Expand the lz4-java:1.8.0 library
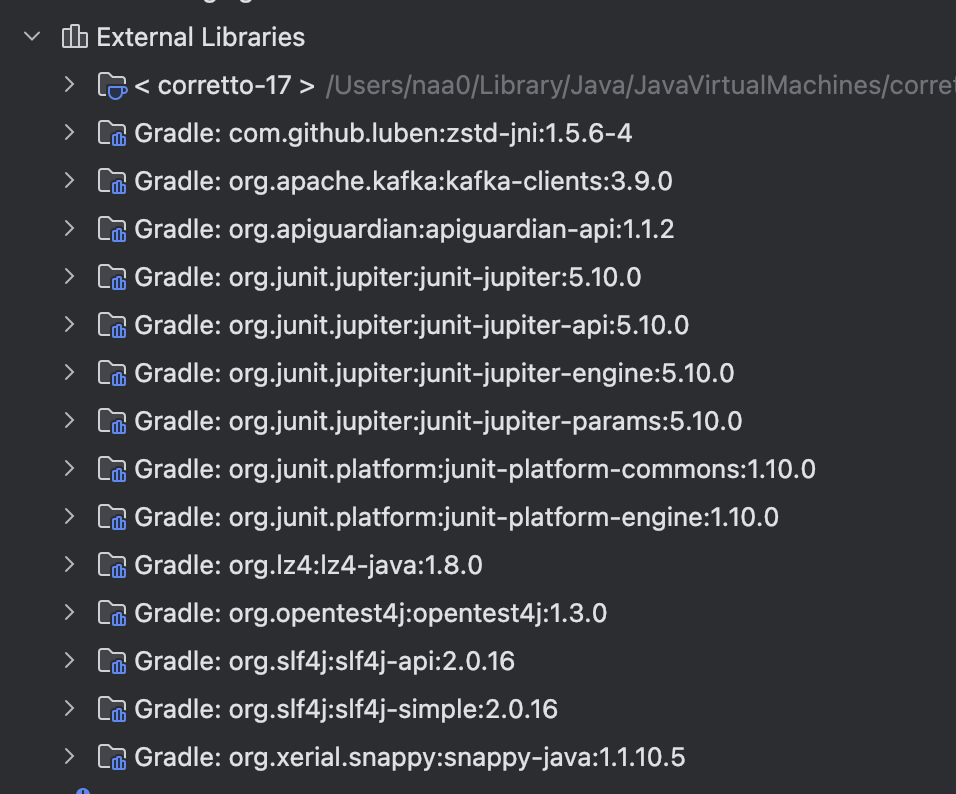The height and width of the screenshot is (794, 956). [70, 565]
